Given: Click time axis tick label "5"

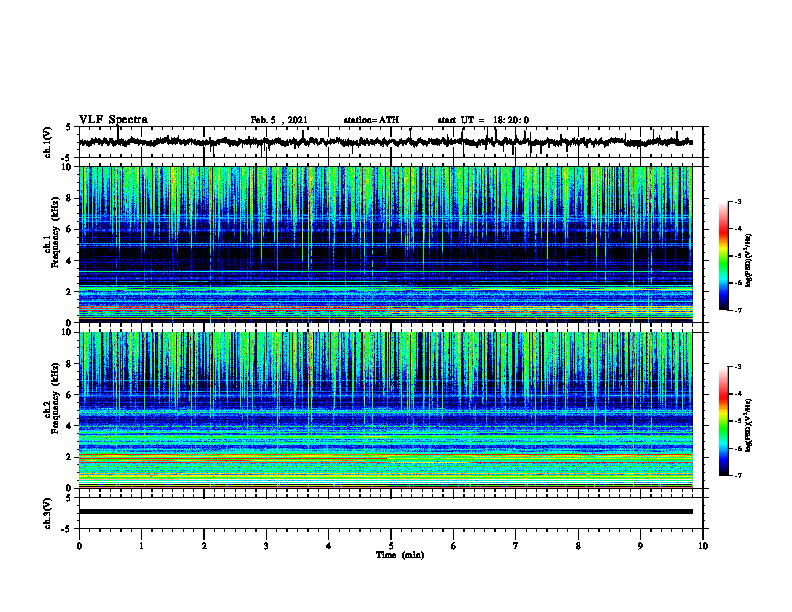Looking at the screenshot, I should (x=391, y=546).
